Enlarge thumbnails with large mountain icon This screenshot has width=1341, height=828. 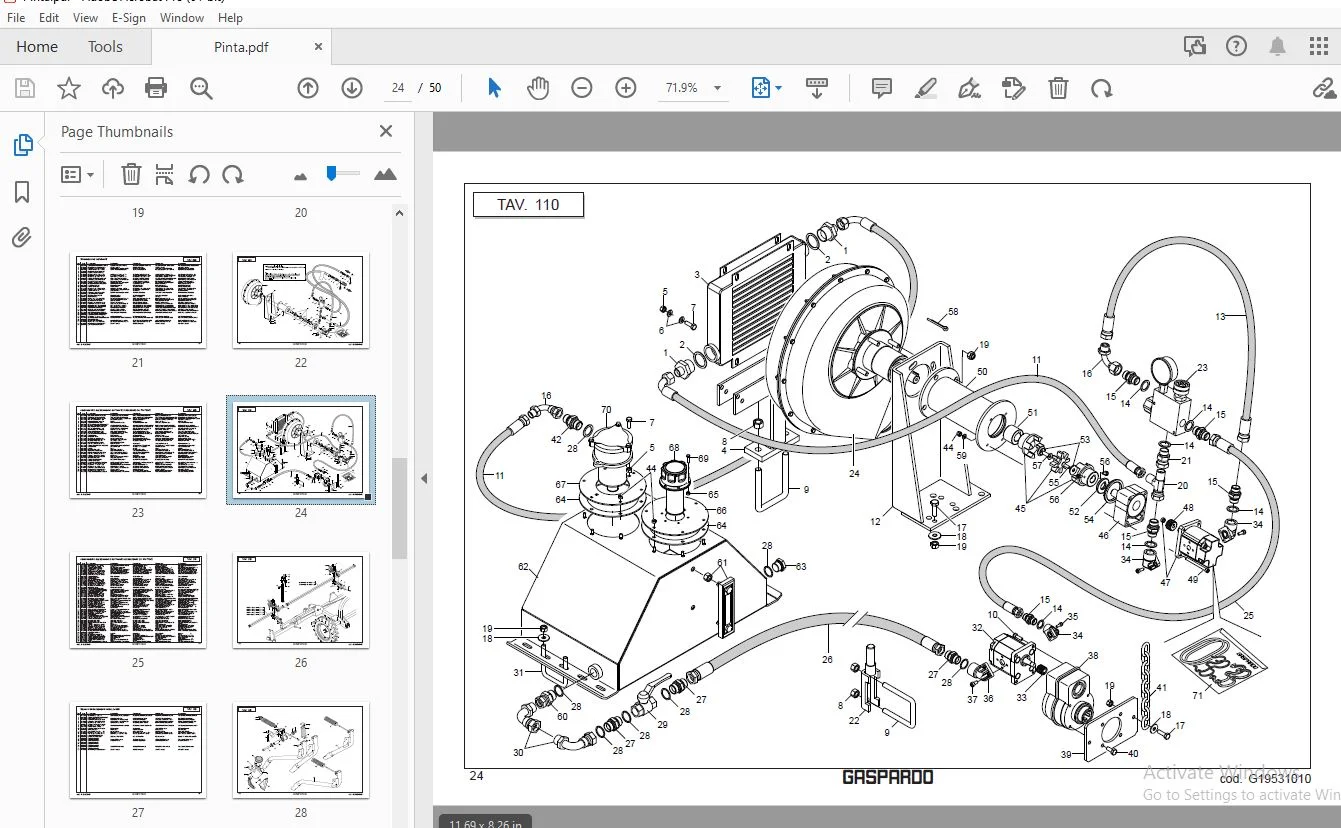(x=385, y=174)
